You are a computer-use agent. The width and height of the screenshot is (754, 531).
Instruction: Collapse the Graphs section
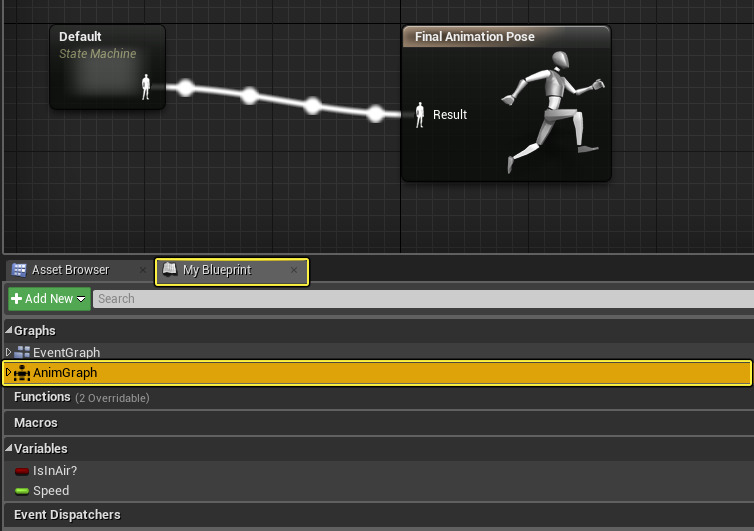tap(8, 330)
